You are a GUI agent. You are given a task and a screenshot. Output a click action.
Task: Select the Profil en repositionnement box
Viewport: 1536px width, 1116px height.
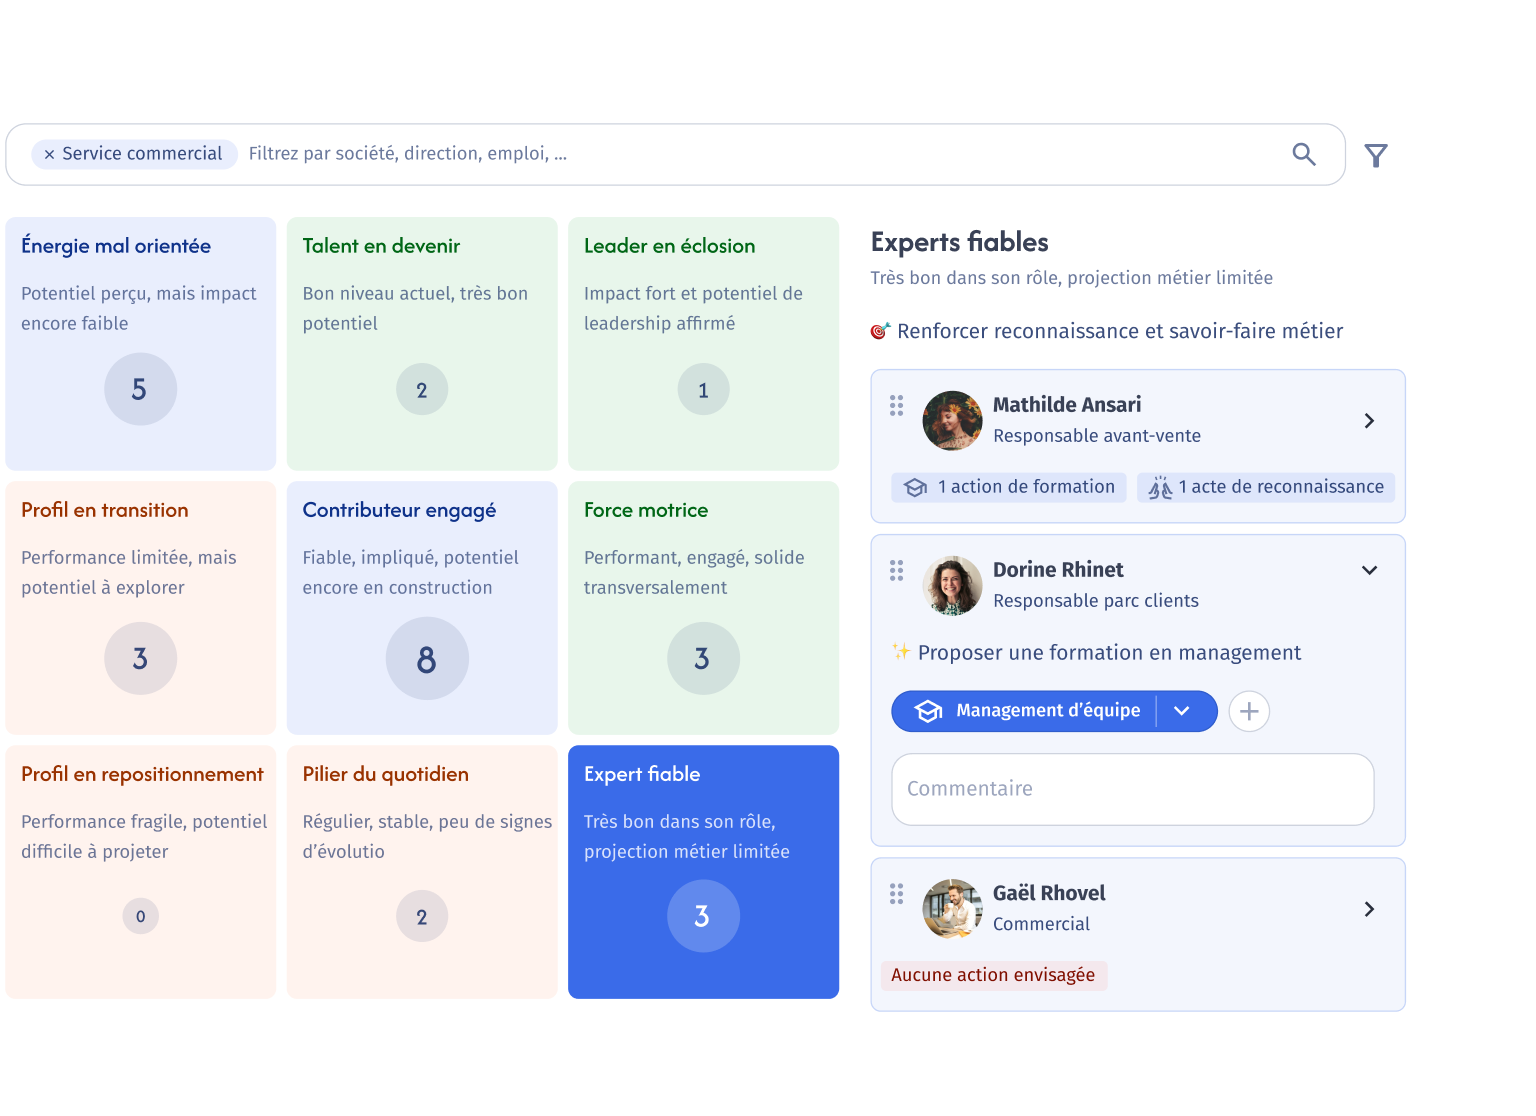point(140,871)
